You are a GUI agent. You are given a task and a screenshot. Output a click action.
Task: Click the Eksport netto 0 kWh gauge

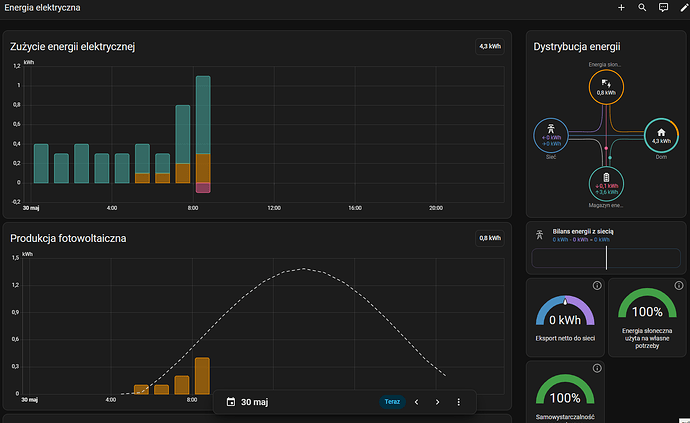(565, 312)
